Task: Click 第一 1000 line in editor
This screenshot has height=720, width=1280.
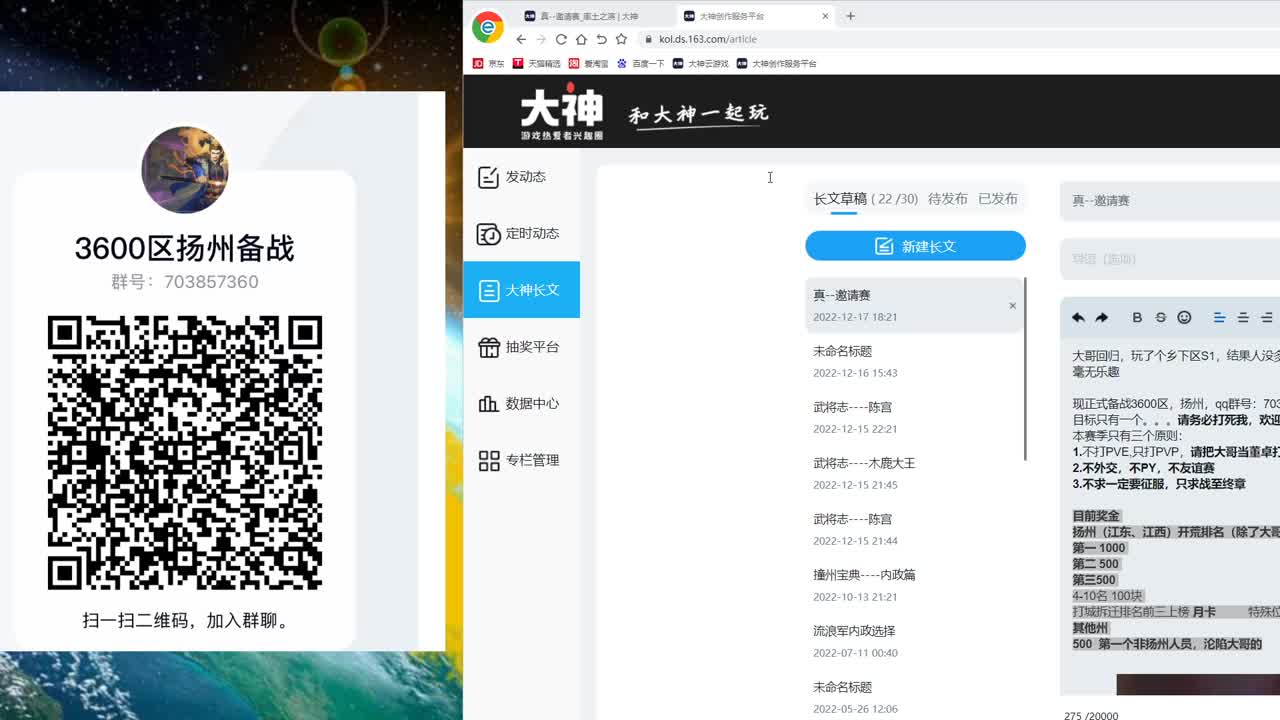Action: pos(1099,548)
